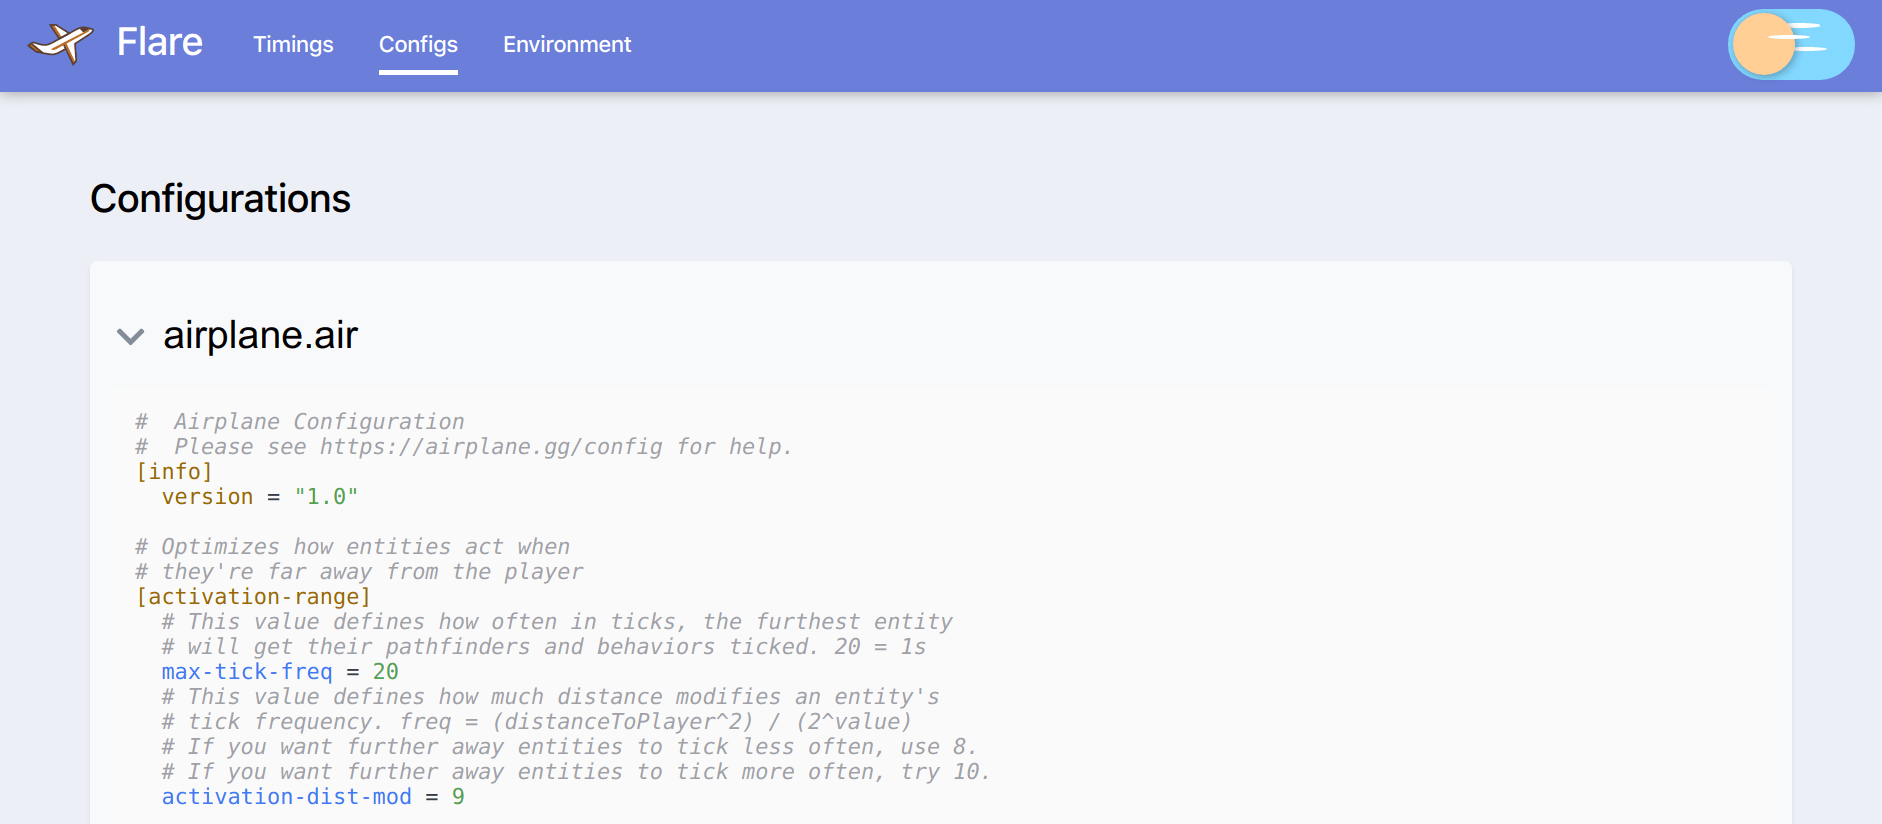Collapse the airplane.air section chevron
1882x824 pixels.
pyautogui.click(x=131, y=336)
